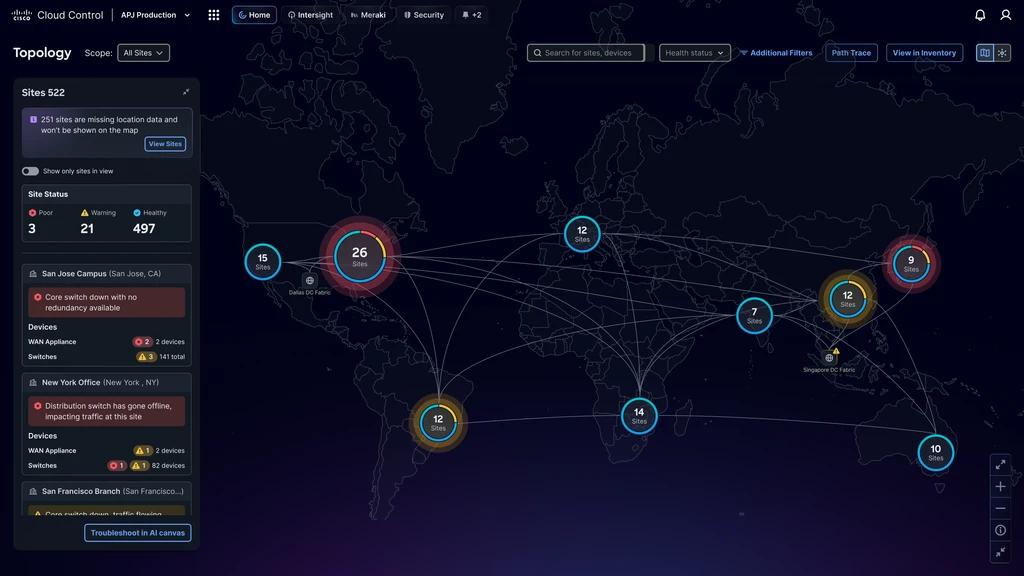1024x576 pixels.
Task: Expand San Jose Campus site card
Action: [106, 274]
